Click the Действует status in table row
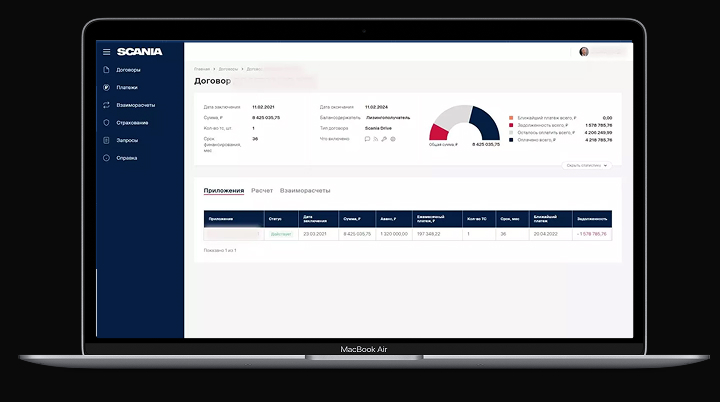720x402 pixels. point(281,234)
